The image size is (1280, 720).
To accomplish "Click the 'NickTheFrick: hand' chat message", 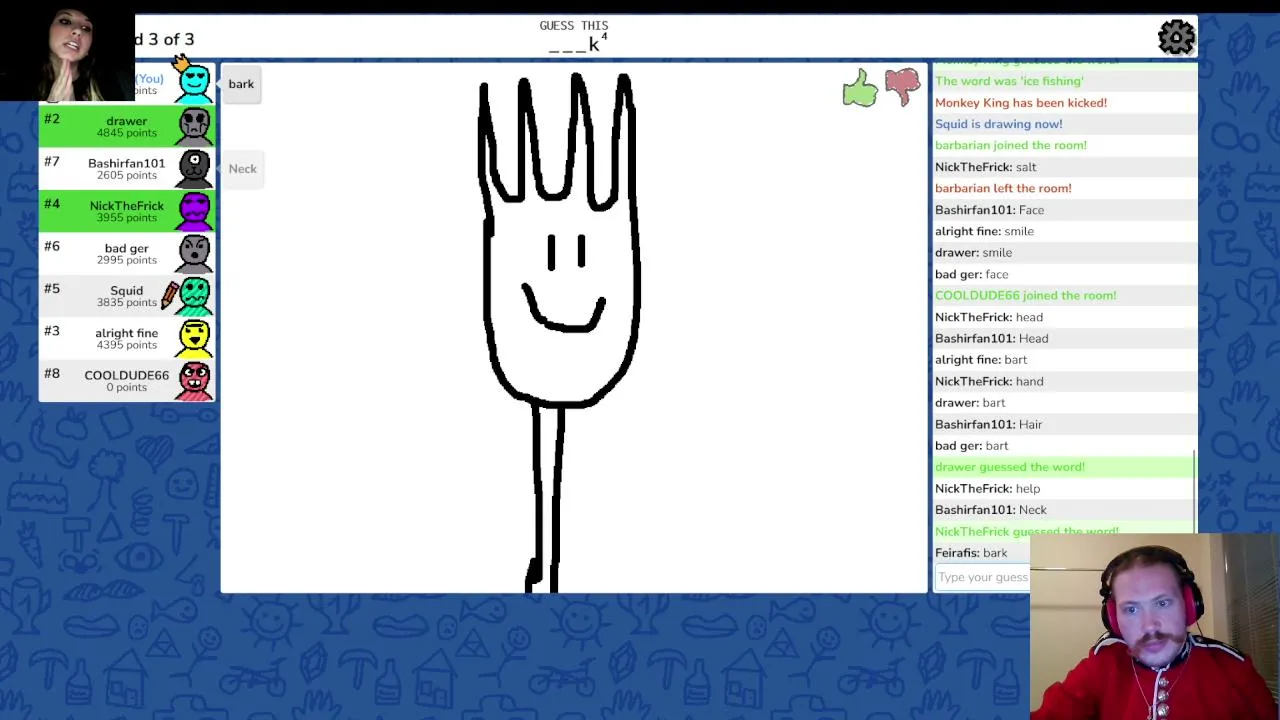I will click(x=989, y=381).
